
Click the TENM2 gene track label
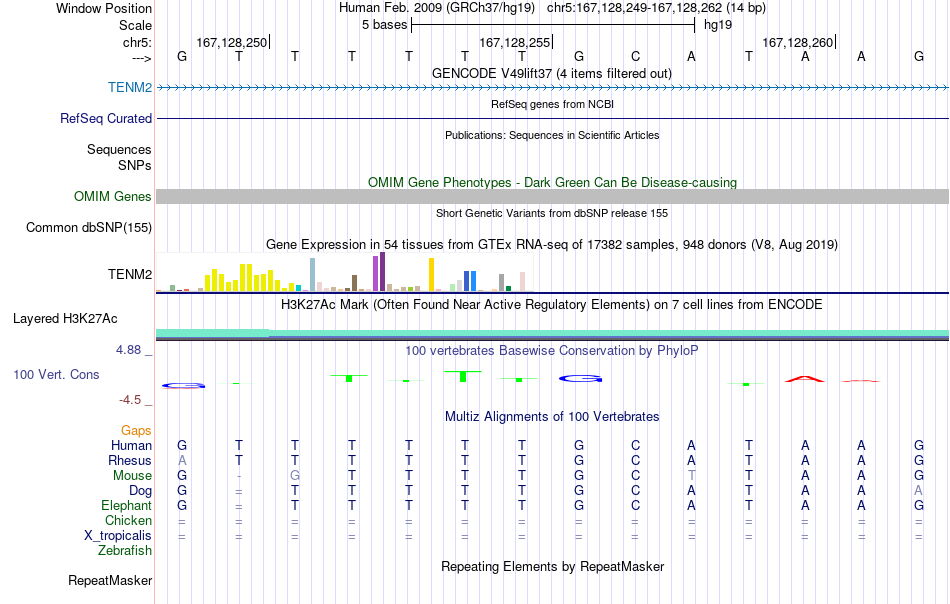coord(130,87)
